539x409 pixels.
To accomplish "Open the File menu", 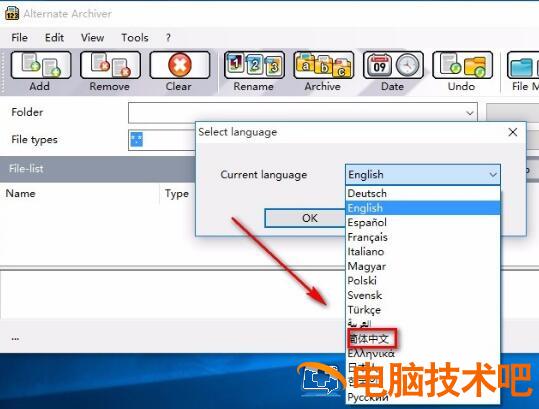I will click(19, 37).
